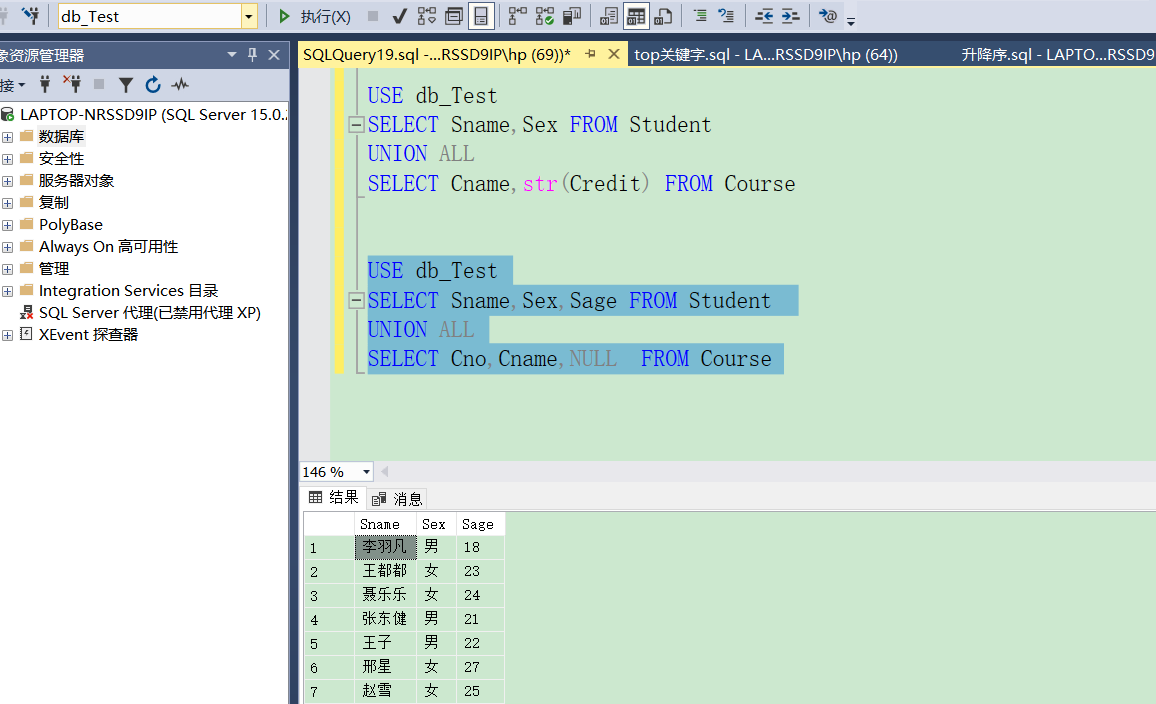Viewport: 1156px width, 704px height.
Task: Comment out the selected lines
Action: coord(700,16)
